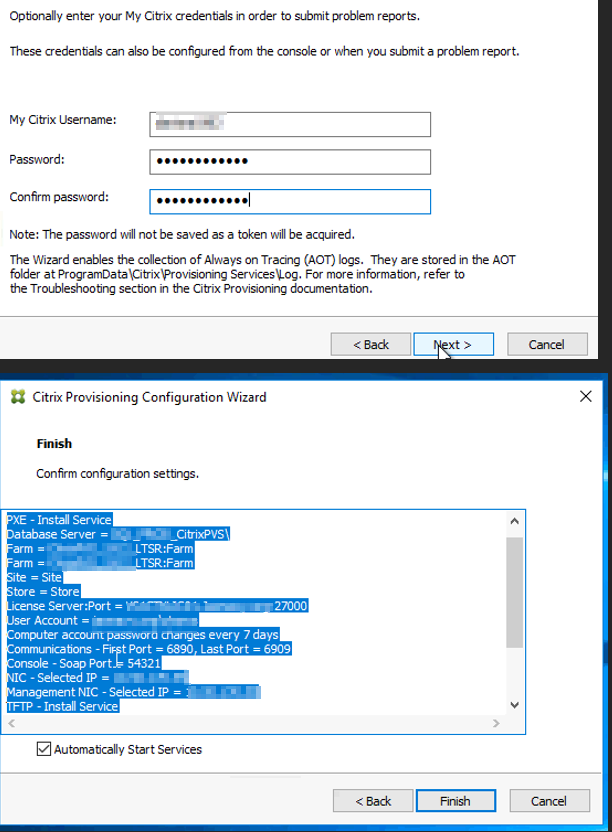The image size is (612, 832).
Task: Select 'Console - Soap Port = 54321' line
Action: click(83, 663)
